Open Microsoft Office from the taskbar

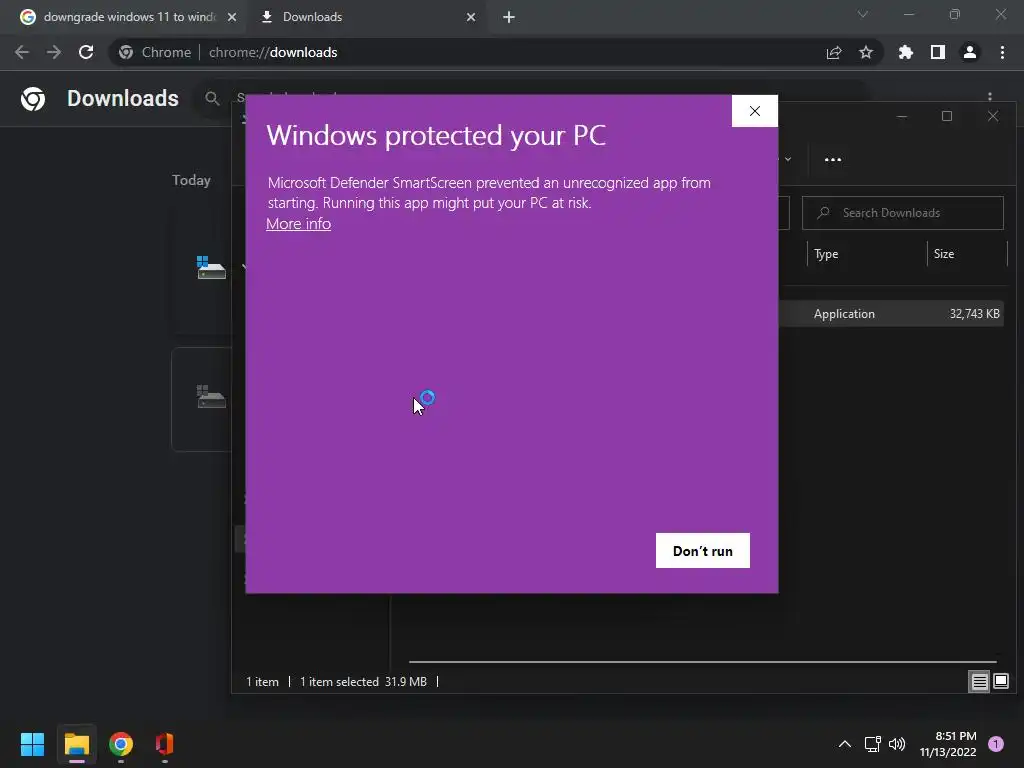click(x=165, y=744)
